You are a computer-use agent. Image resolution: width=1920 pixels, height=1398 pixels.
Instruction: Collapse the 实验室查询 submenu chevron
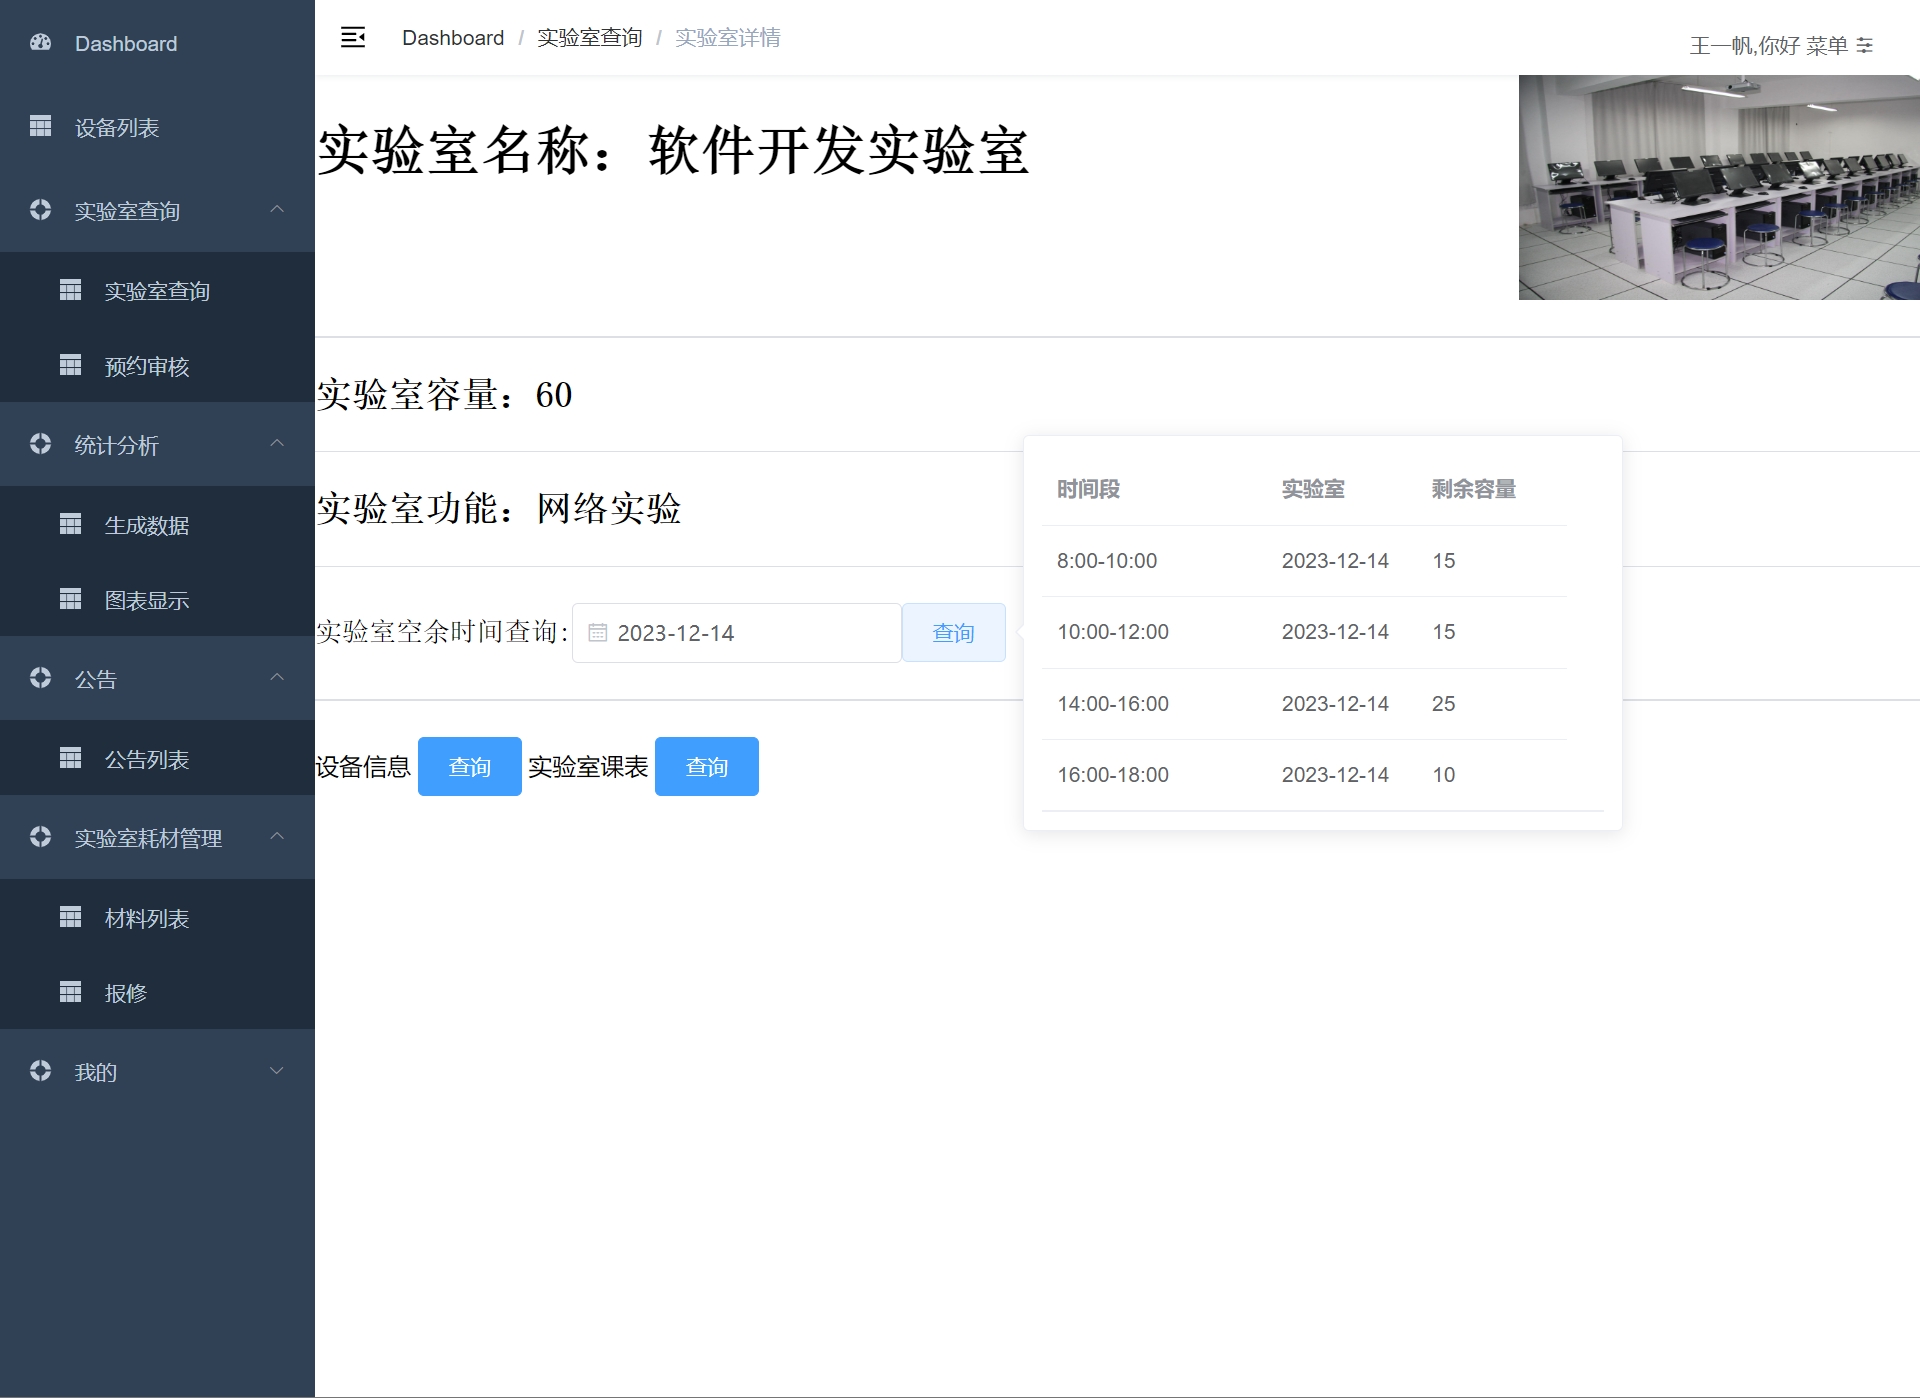277,209
